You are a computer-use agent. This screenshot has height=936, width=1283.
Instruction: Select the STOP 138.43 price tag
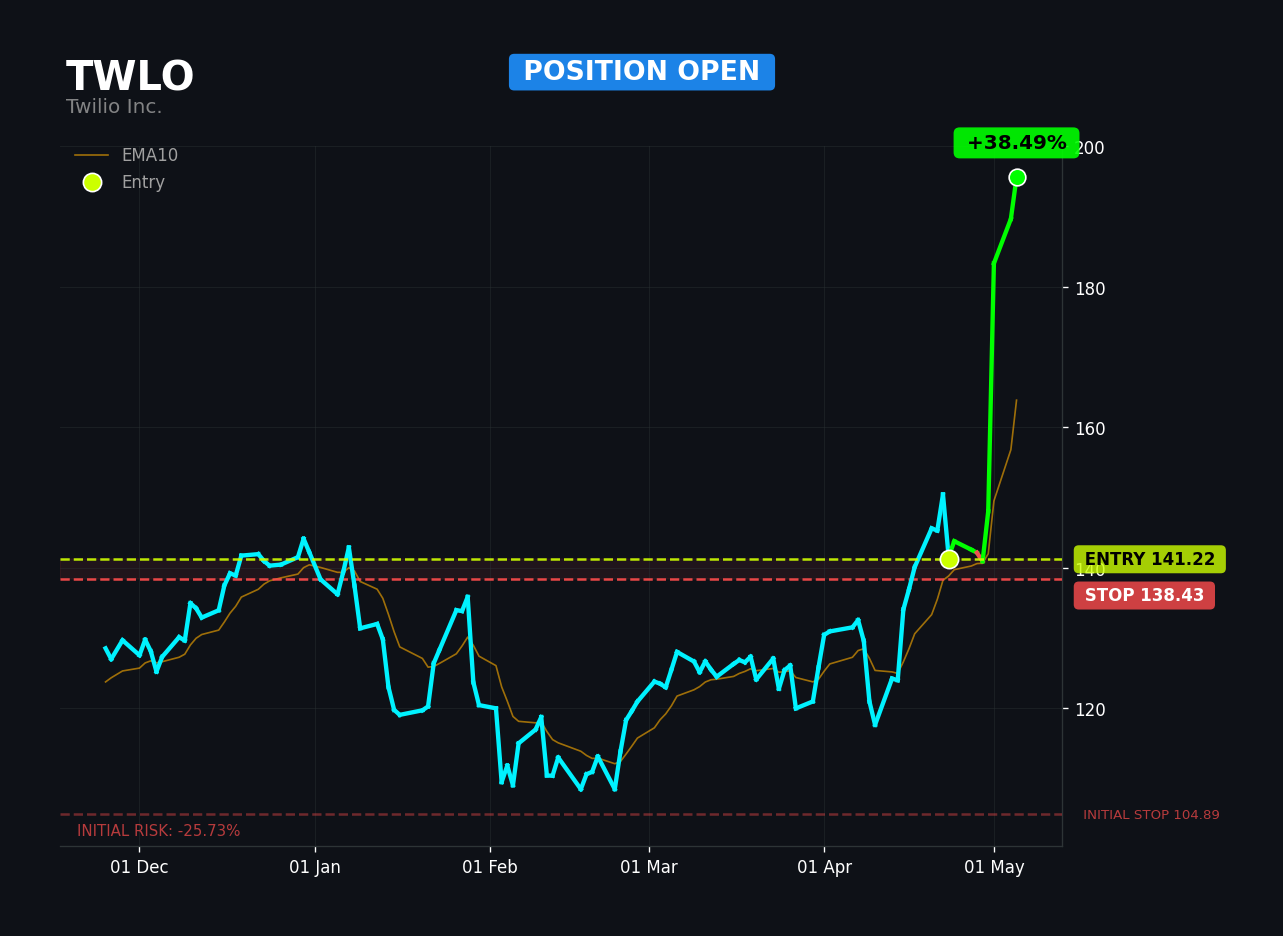click(1144, 595)
